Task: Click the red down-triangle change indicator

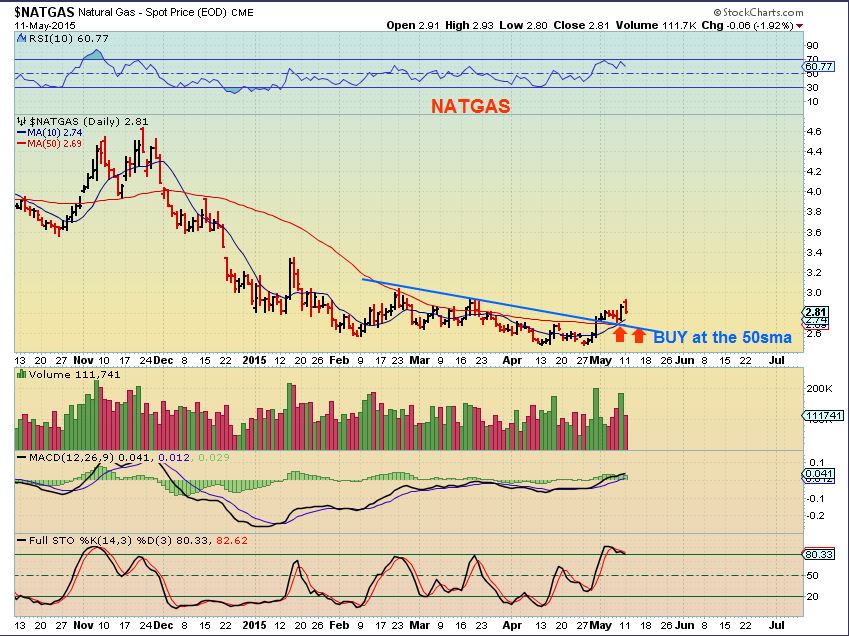Action: tap(800, 25)
